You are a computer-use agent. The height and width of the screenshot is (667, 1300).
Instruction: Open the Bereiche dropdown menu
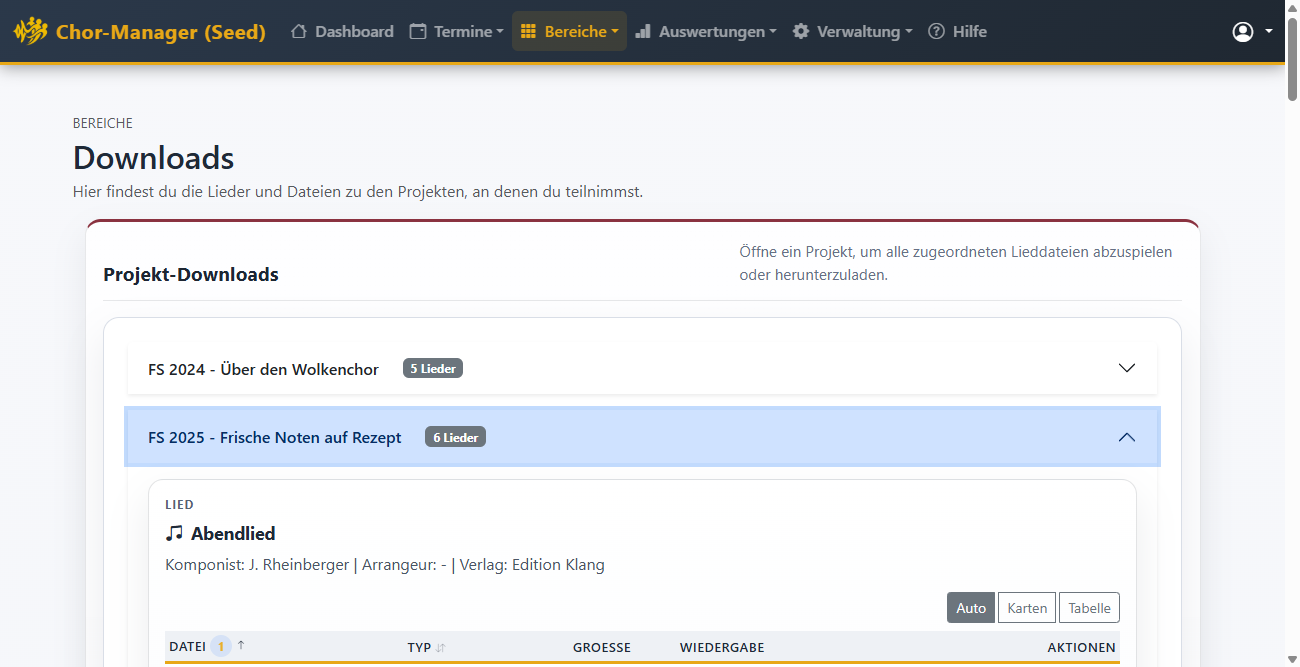click(x=569, y=31)
